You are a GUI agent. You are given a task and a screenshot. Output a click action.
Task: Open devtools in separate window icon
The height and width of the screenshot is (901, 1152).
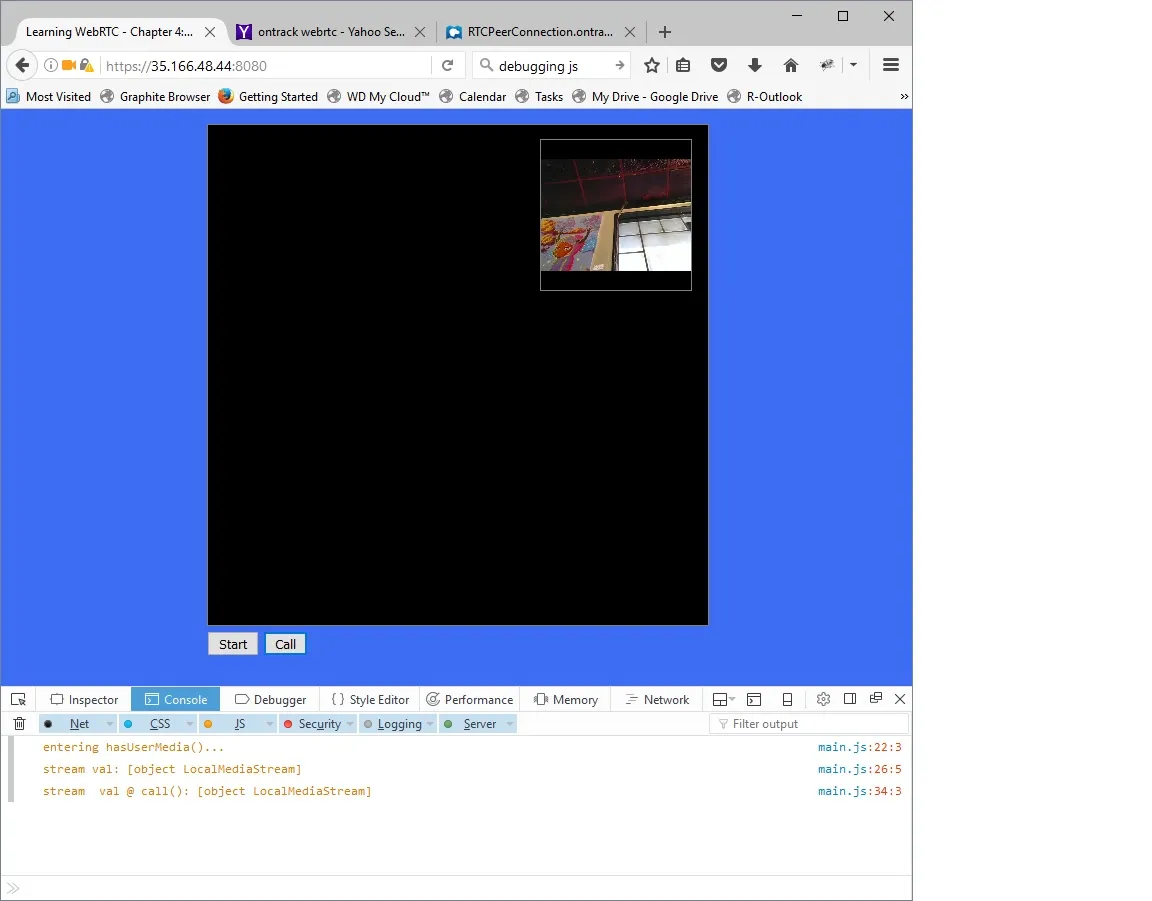point(876,698)
